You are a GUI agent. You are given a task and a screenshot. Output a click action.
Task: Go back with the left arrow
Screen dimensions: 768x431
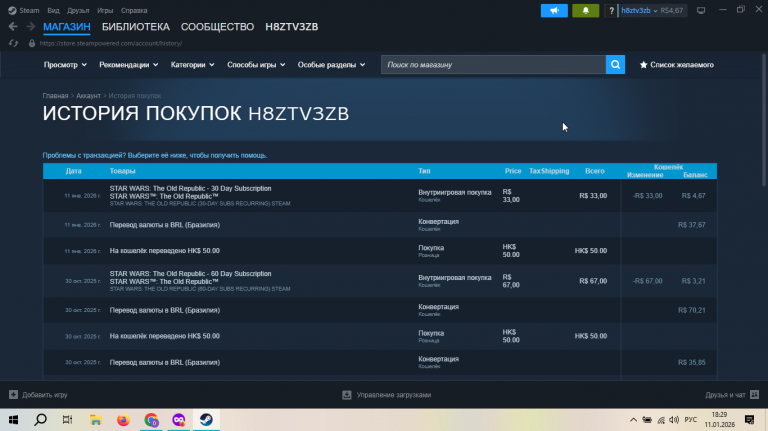point(13,26)
